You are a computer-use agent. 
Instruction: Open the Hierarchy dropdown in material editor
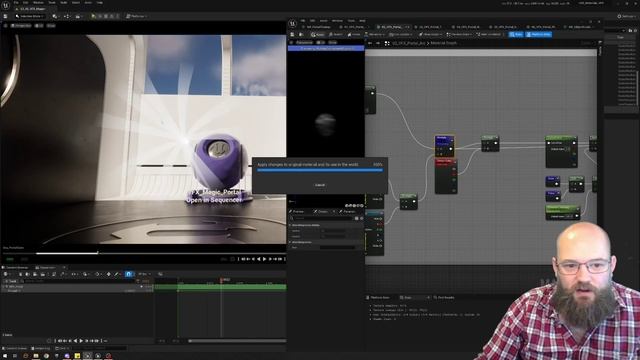click(376, 35)
